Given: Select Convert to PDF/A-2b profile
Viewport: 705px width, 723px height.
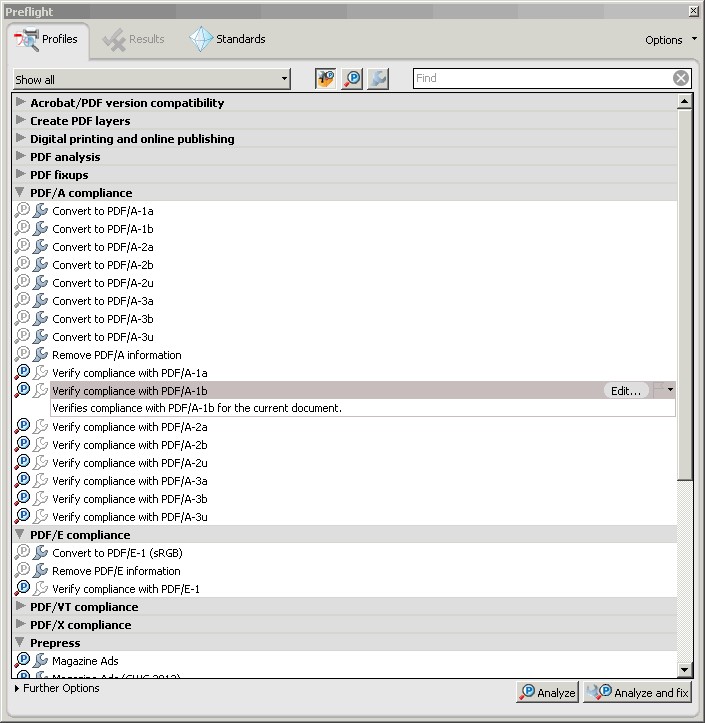Looking at the screenshot, I should coord(103,265).
